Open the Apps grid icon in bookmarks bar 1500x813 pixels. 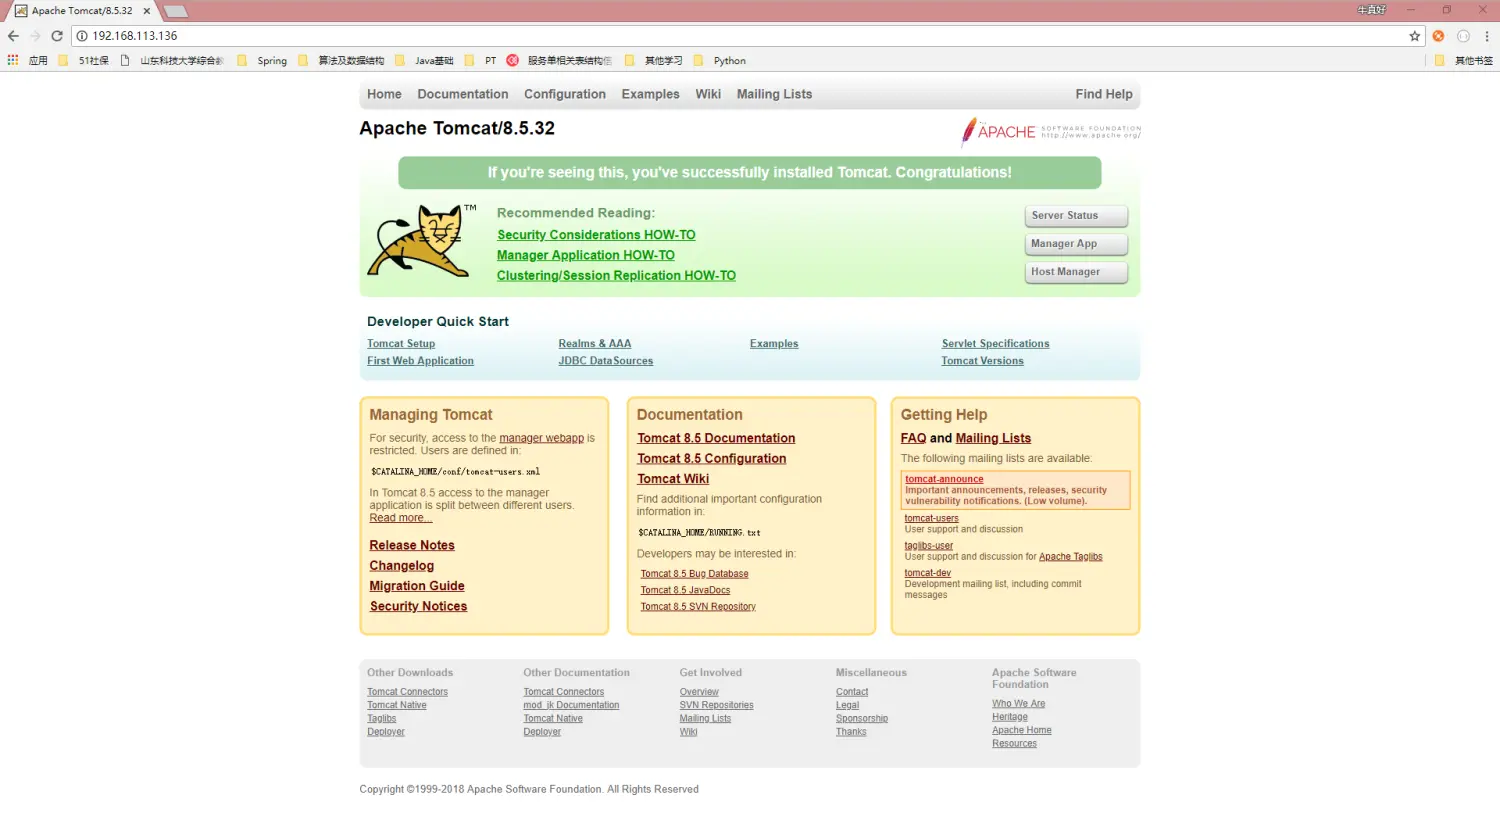tap(13, 60)
